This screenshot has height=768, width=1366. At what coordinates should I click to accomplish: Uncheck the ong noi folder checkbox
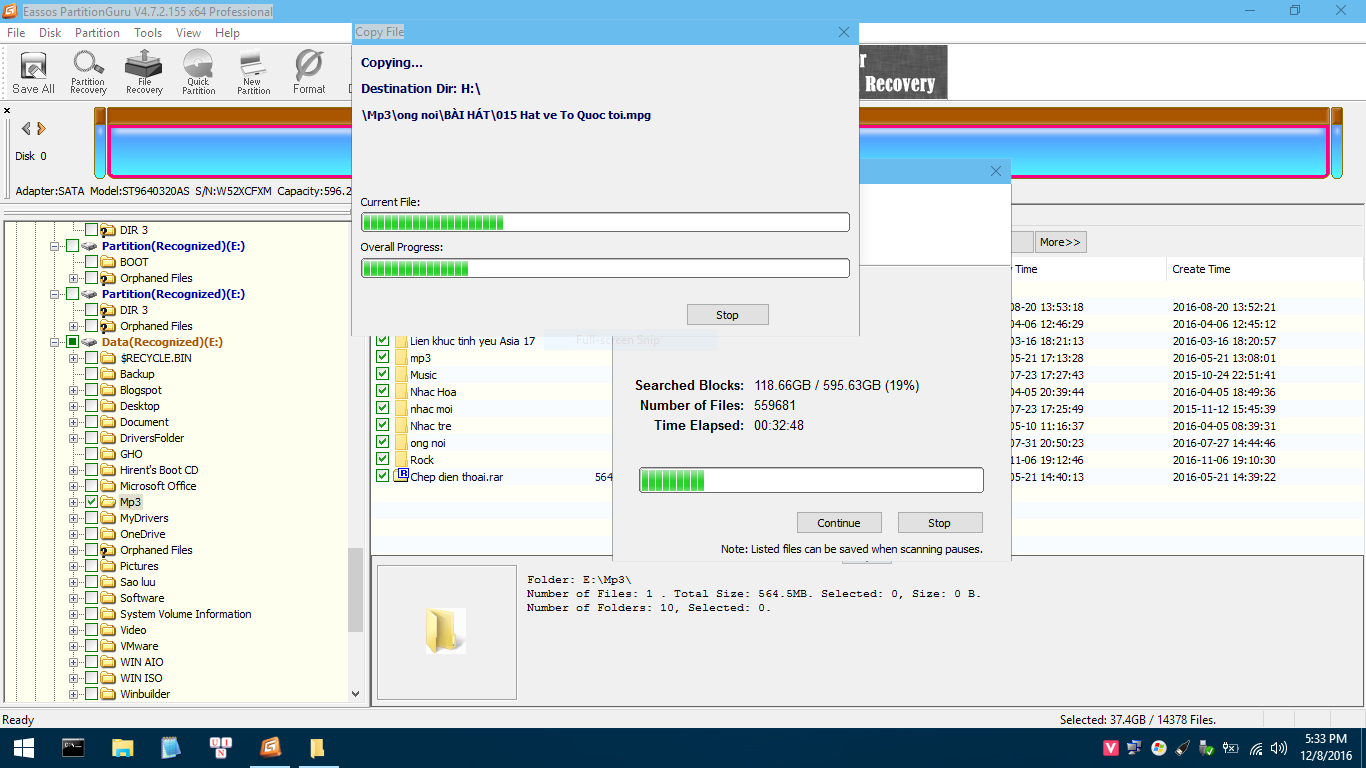click(382, 442)
